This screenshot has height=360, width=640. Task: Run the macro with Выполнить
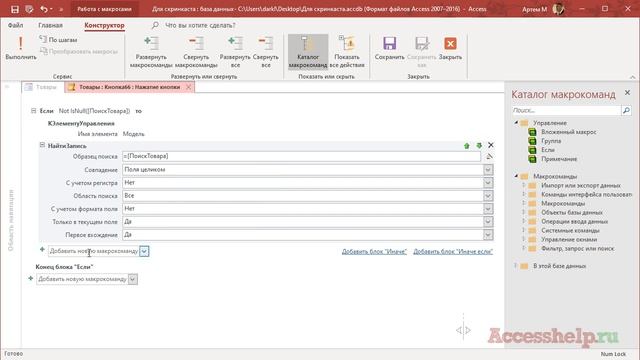20,48
